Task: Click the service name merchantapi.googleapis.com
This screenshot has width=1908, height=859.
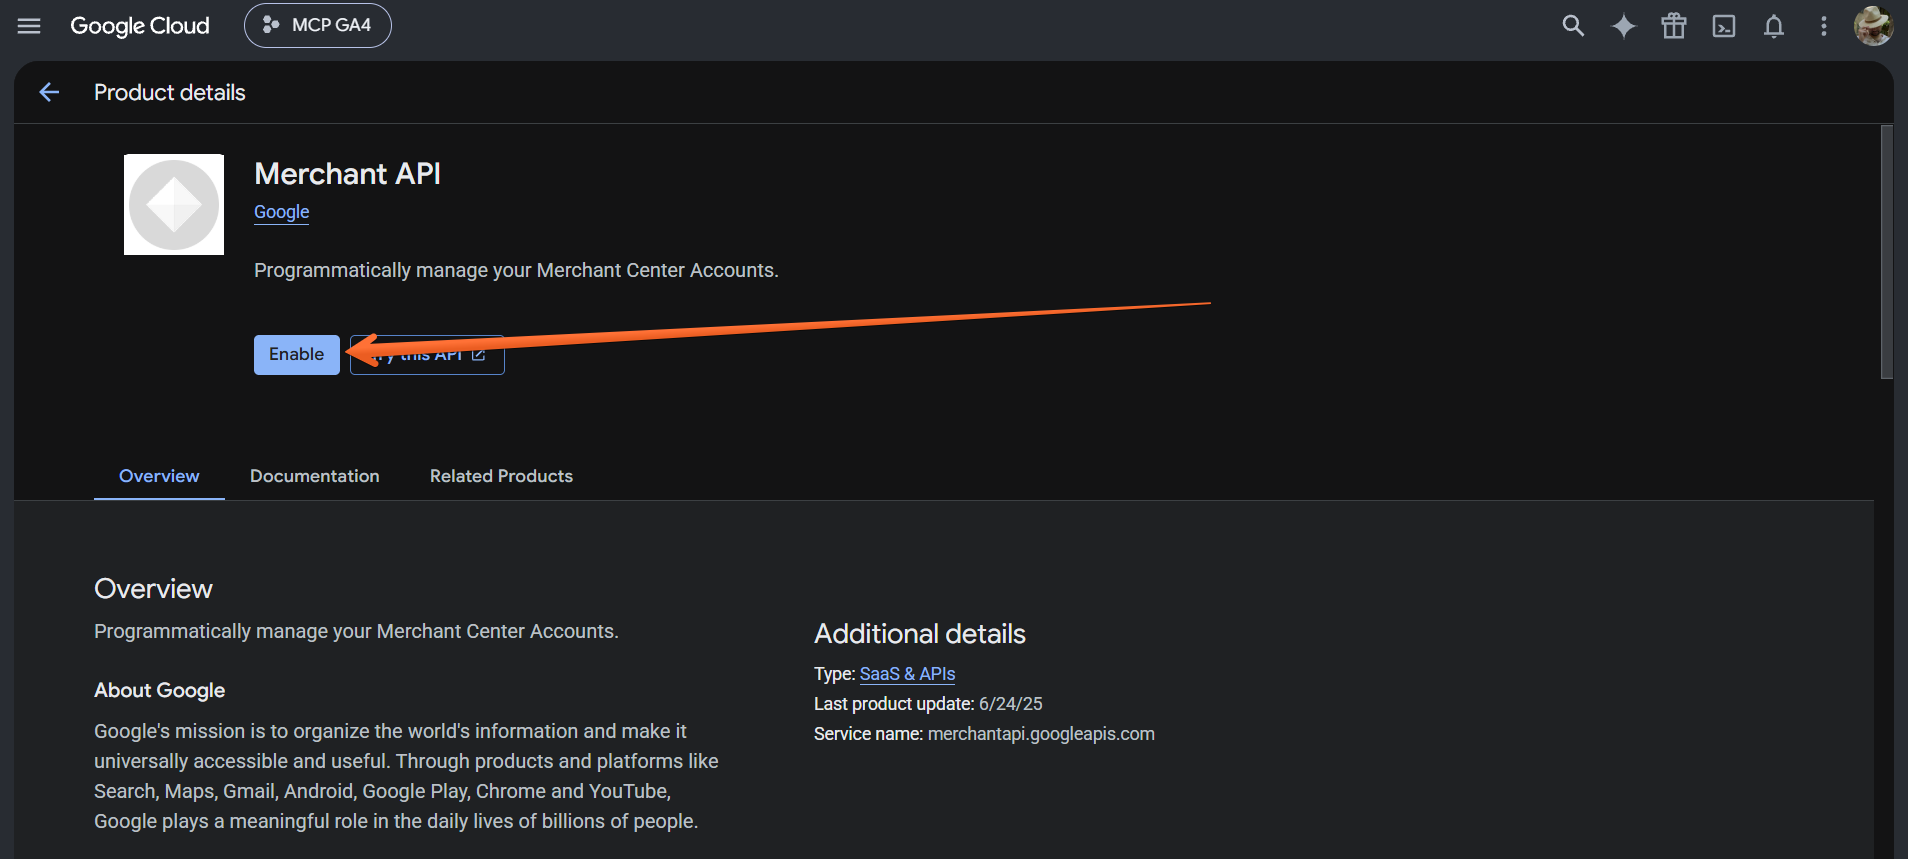Action: pyautogui.click(x=1041, y=734)
